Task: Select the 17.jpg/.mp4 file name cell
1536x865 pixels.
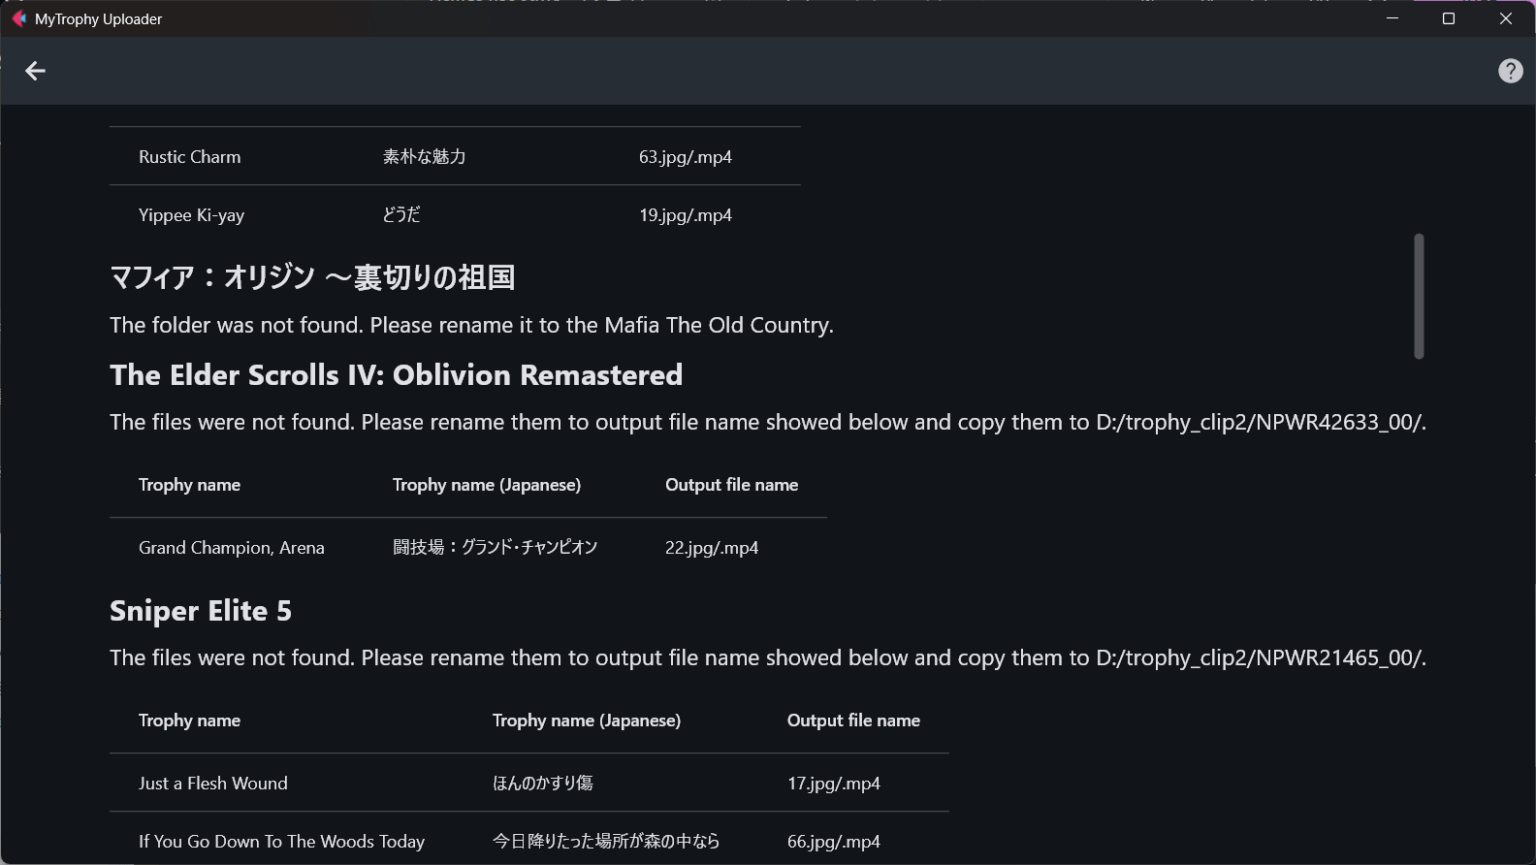Action: (x=833, y=783)
